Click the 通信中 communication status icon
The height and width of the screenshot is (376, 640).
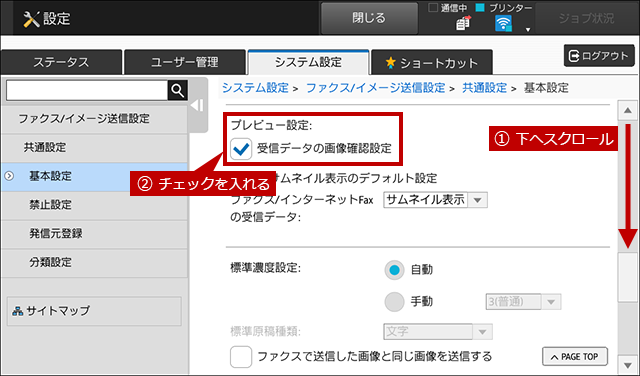(463, 24)
